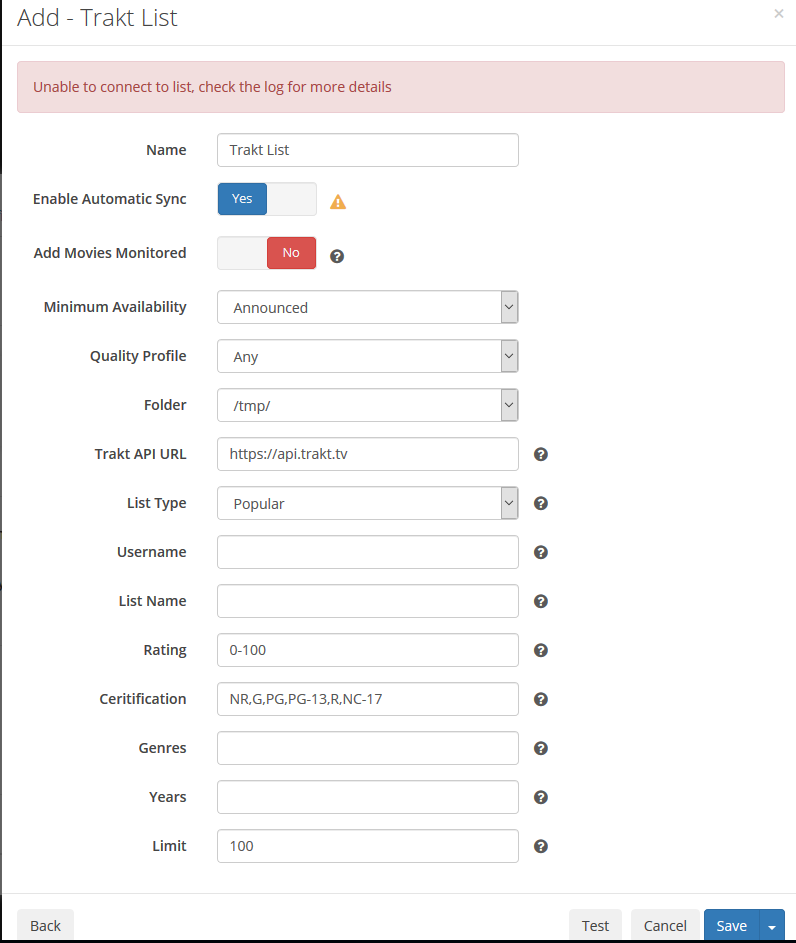Click help icon next to Rating
Viewport: 796px width, 943px height.
click(541, 650)
